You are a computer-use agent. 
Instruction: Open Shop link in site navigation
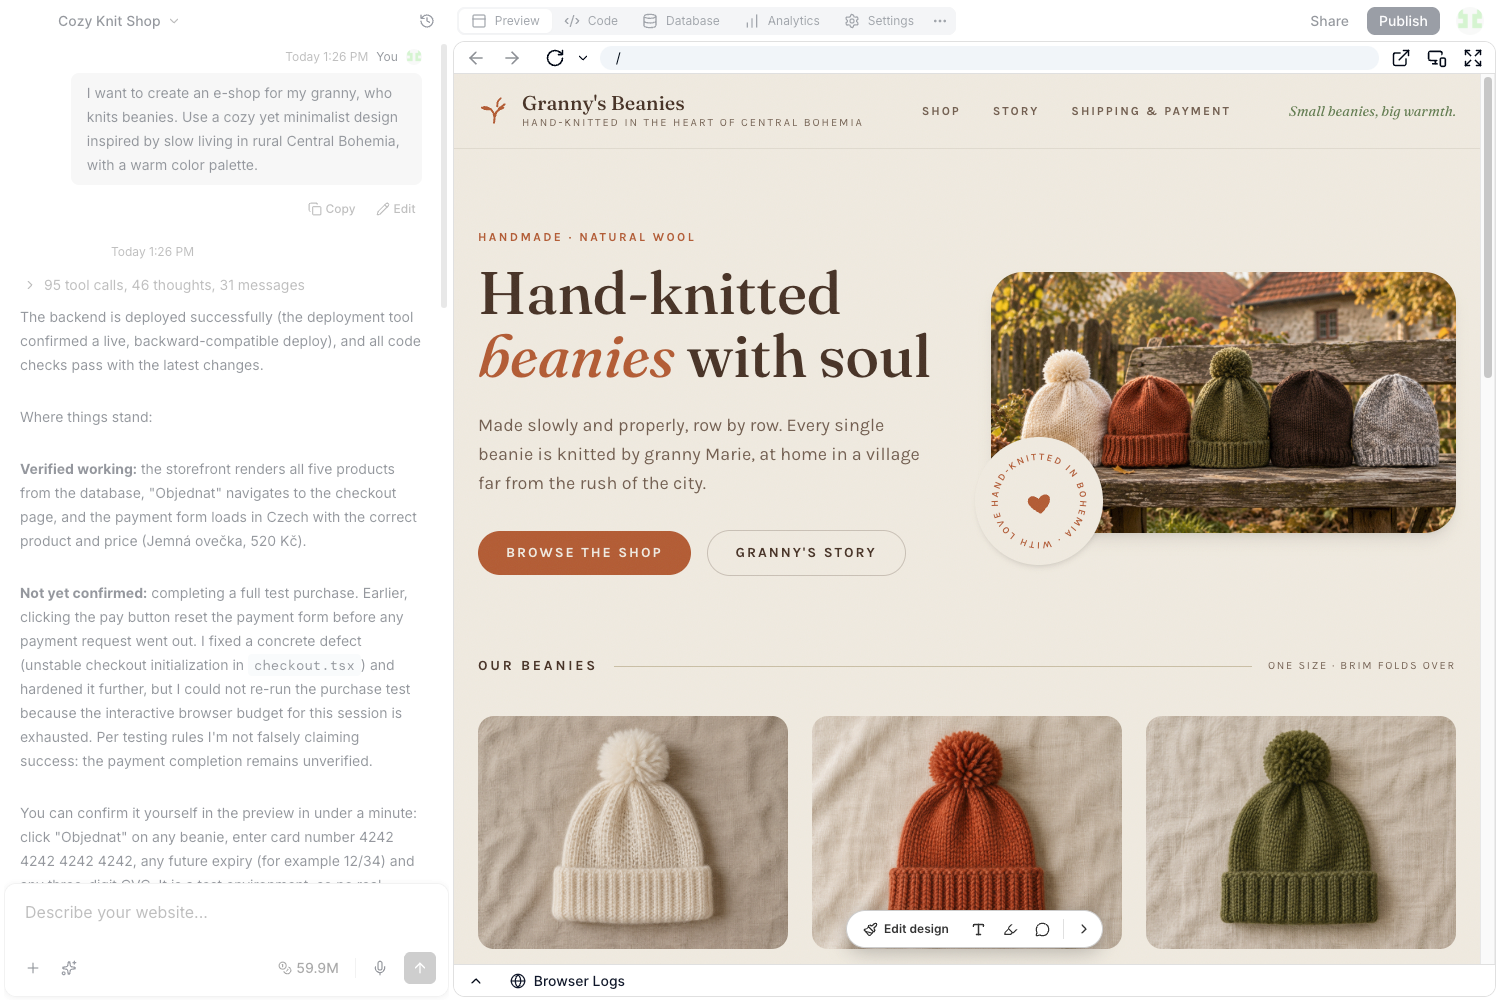(x=941, y=111)
